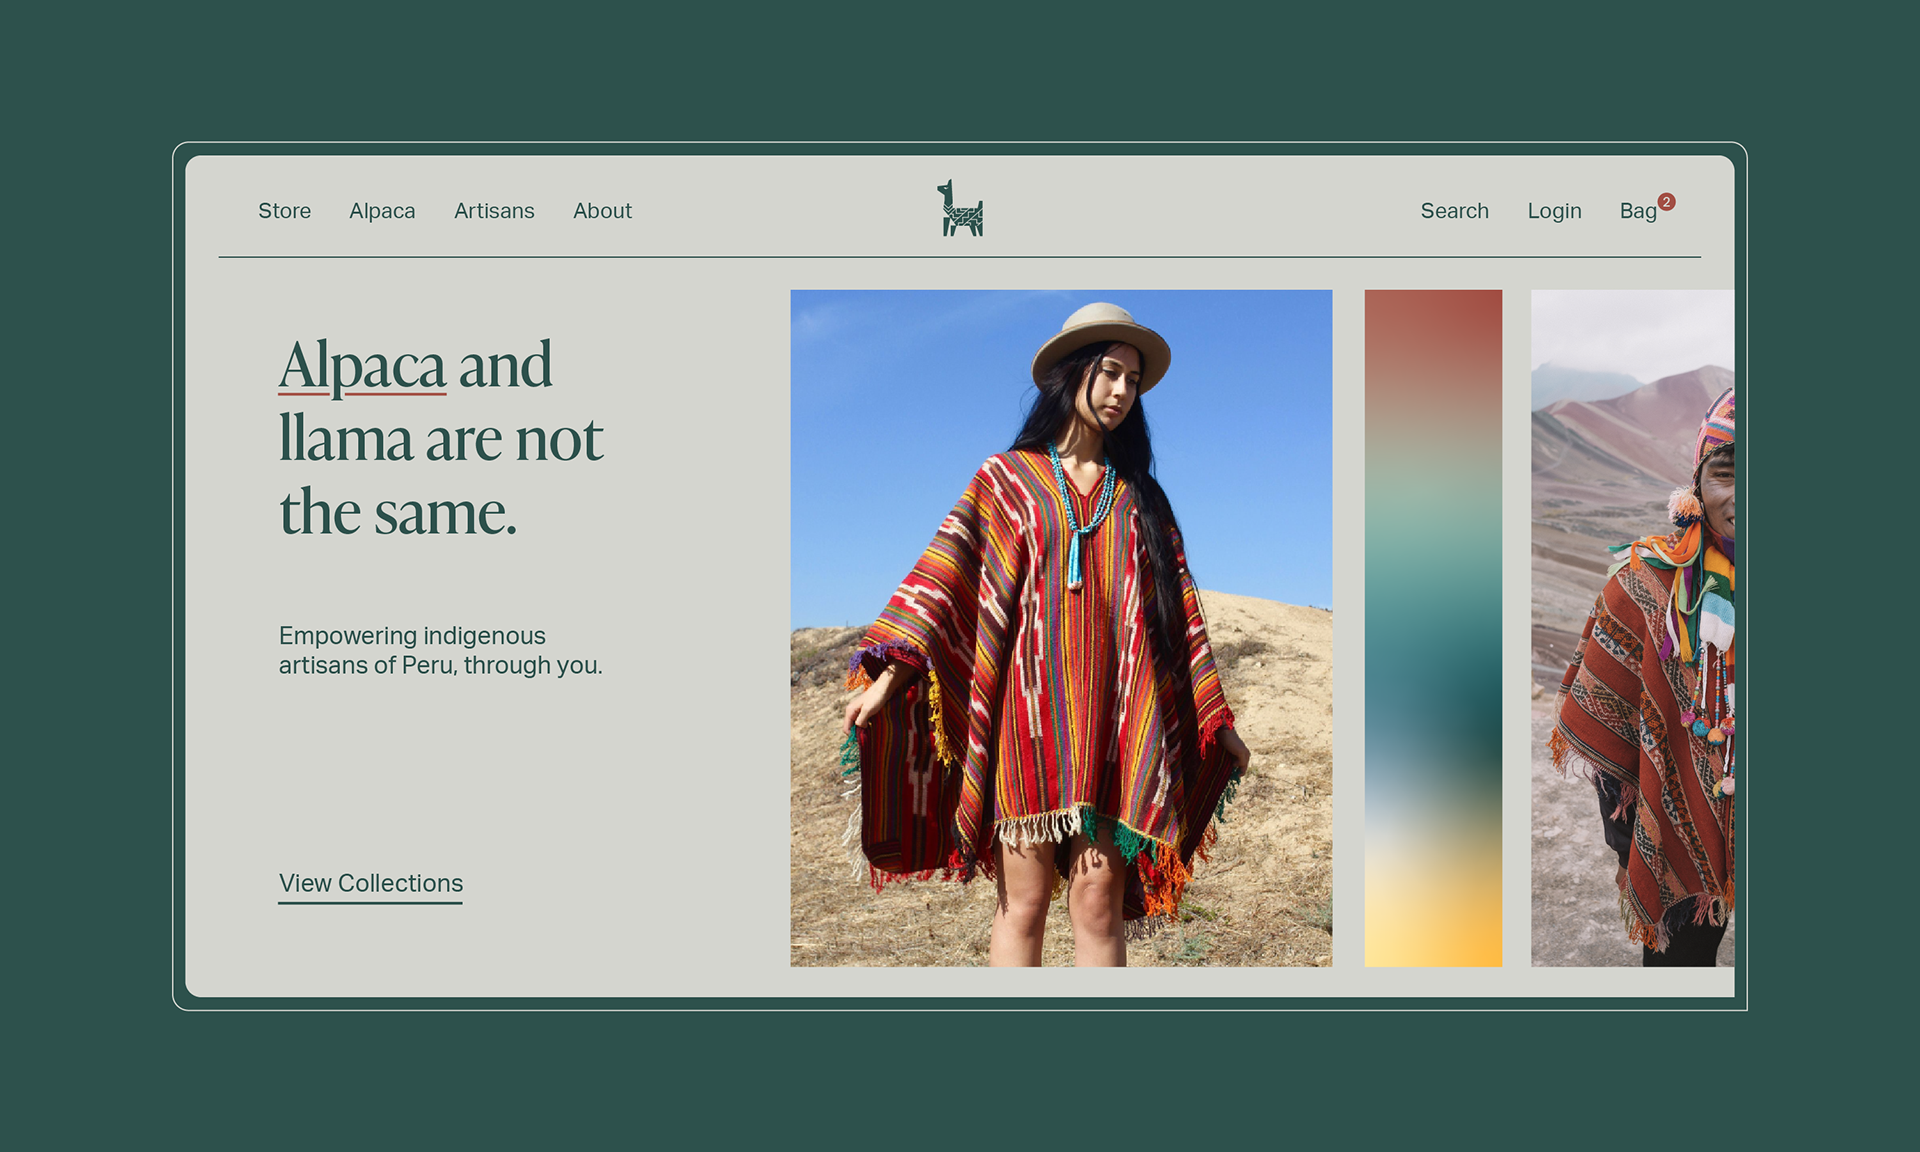The height and width of the screenshot is (1152, 1920).
Task: Open Search in the header
Action: pos(1454,211)
